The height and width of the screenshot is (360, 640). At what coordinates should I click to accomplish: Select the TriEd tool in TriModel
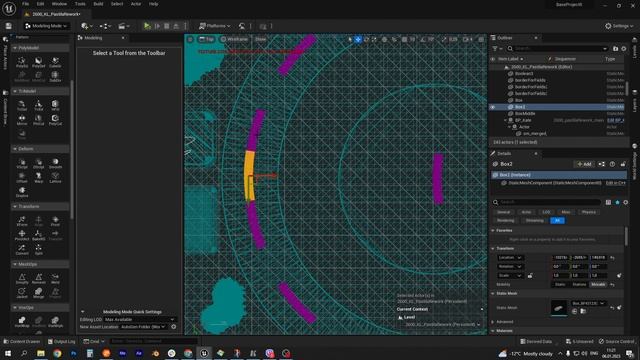point(39,105)
